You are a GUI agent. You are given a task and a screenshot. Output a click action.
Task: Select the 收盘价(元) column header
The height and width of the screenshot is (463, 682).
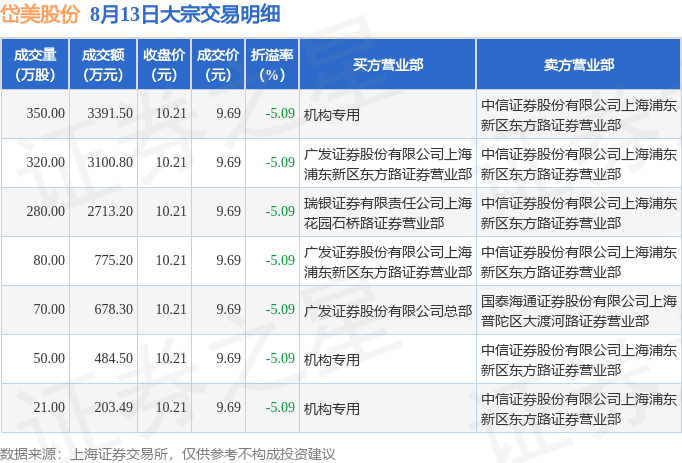tap(164, 64)
